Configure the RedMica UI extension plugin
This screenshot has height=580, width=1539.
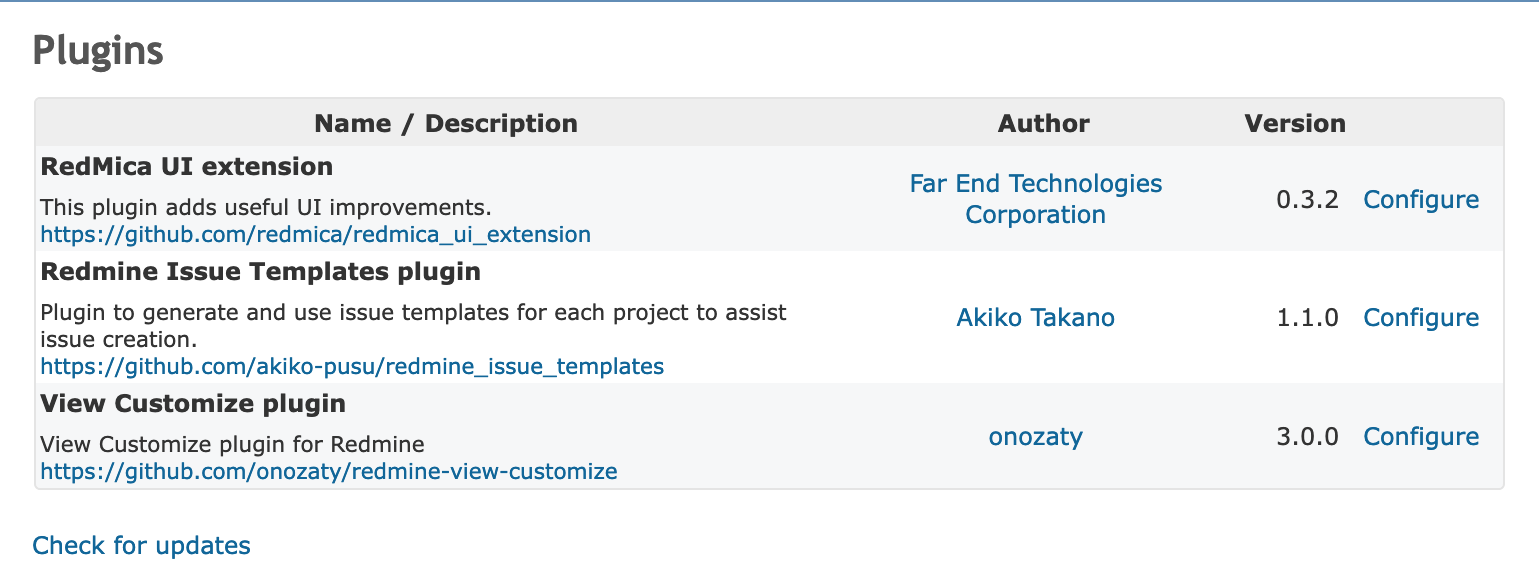pos(1421,200)
